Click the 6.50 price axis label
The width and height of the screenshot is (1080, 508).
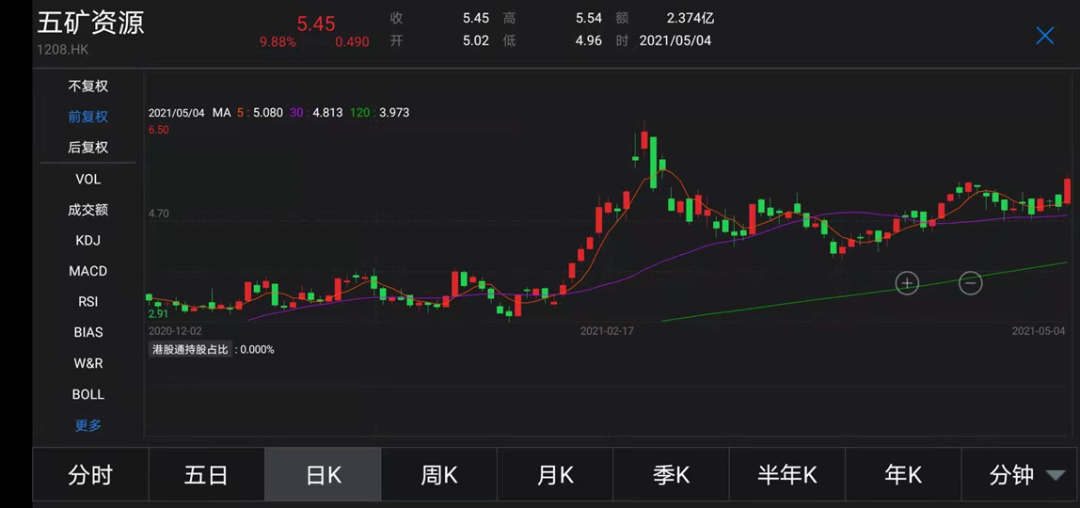tap(158, 129)
